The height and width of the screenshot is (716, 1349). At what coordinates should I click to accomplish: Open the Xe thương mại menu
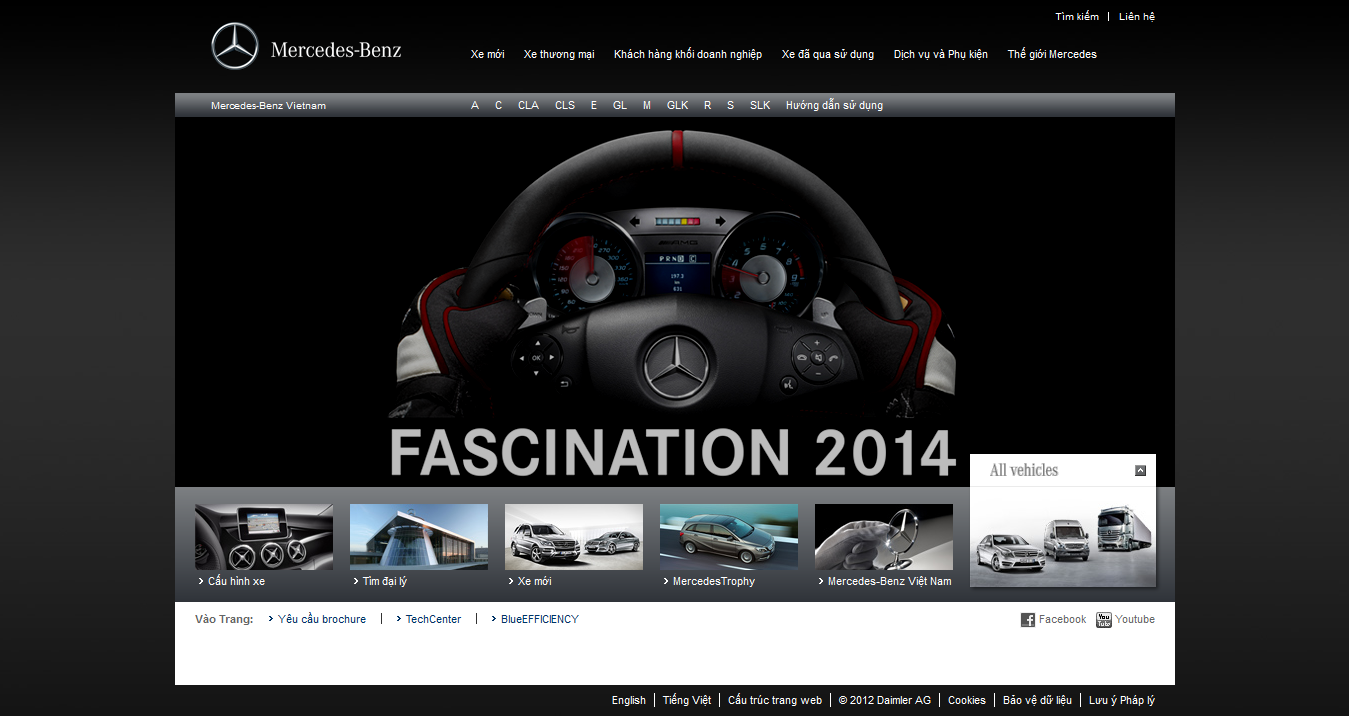(559, 54)
